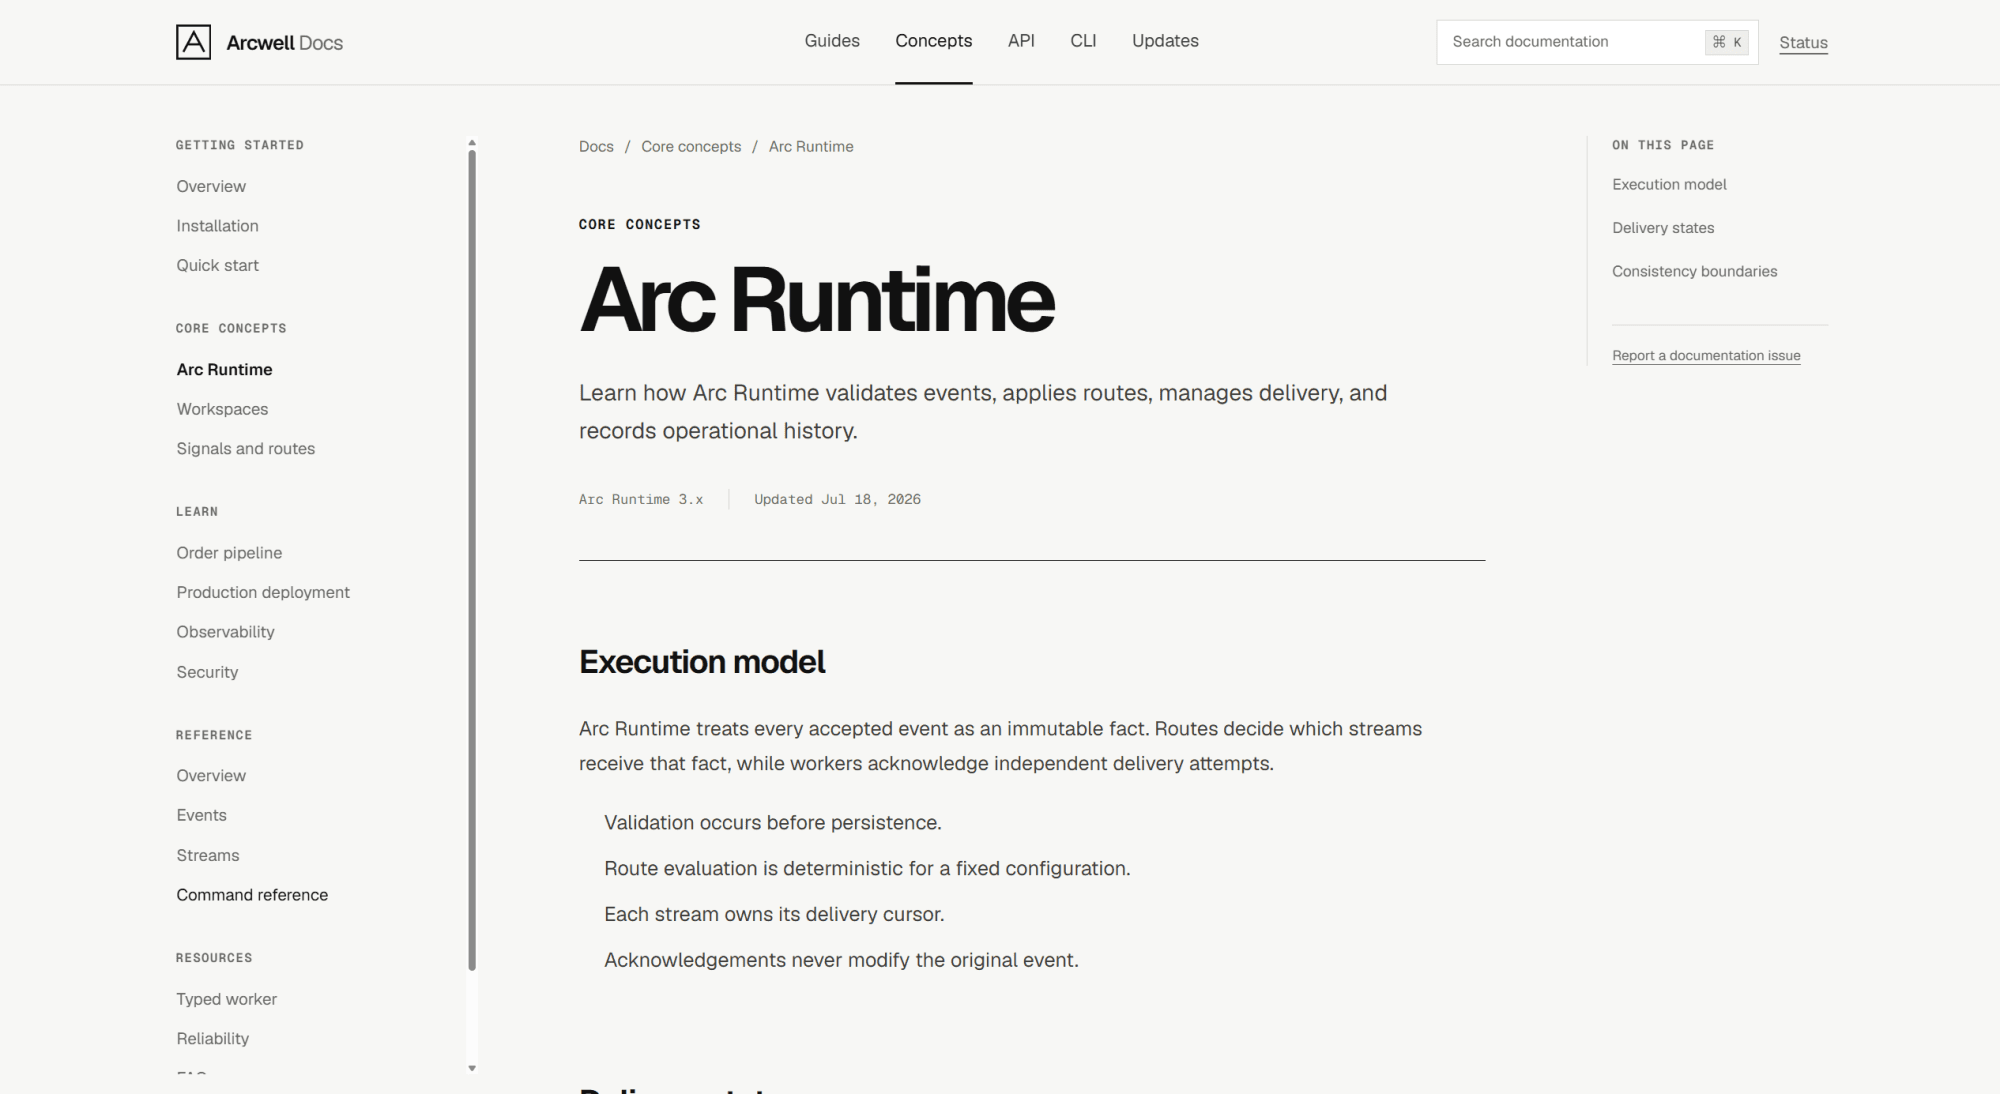The image size is (2000, 1094).
Task: Go to the Installation page
Action: tap(217, 226)
